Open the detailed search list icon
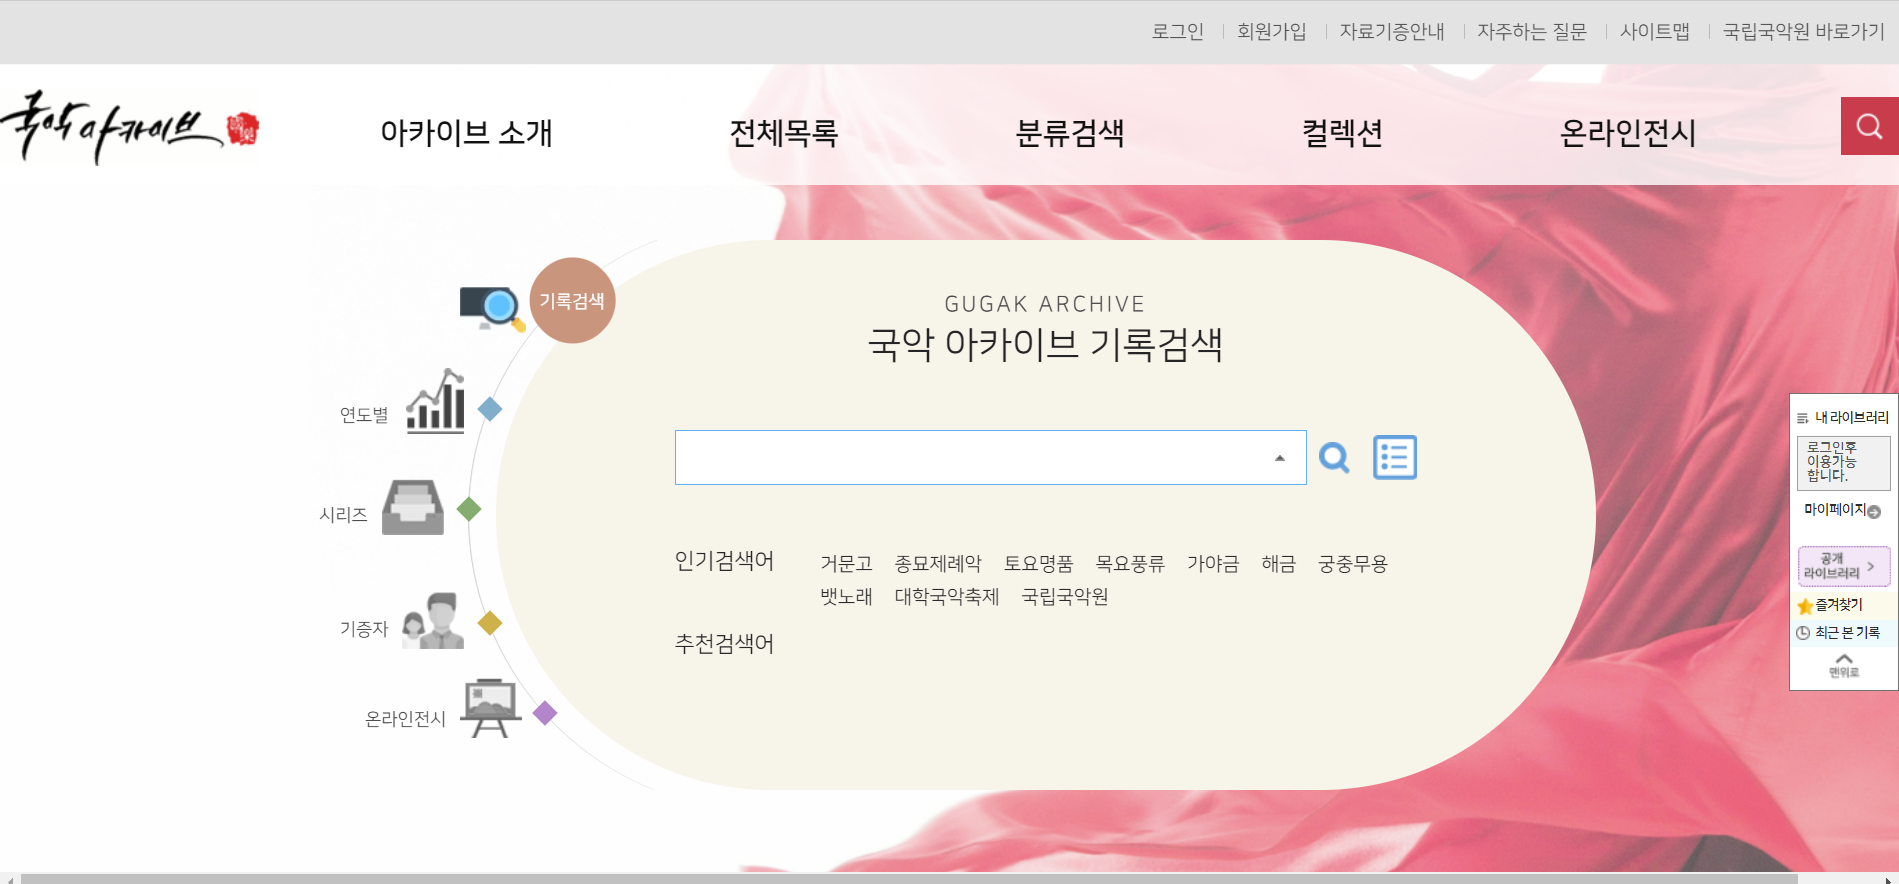The image size is (1899, 884). click(1394, 458)
